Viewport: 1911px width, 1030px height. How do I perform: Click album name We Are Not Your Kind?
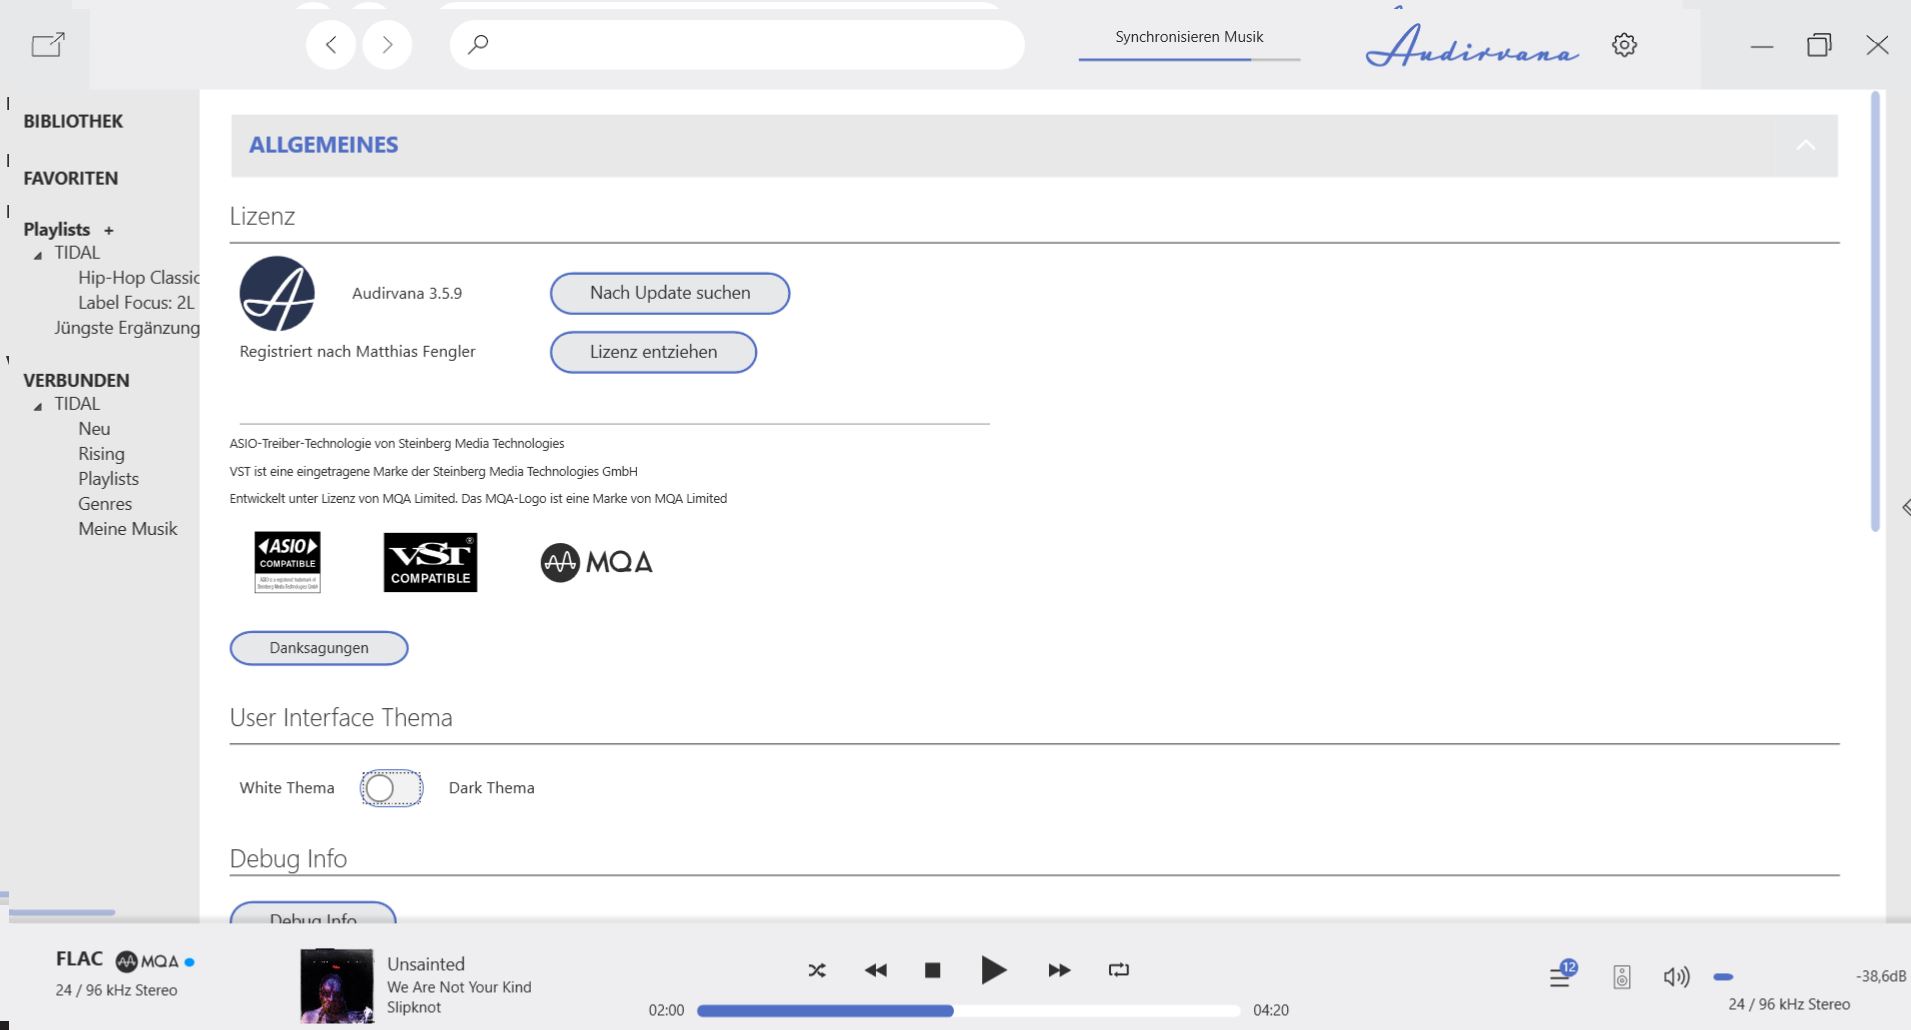(x=459, y=987)
